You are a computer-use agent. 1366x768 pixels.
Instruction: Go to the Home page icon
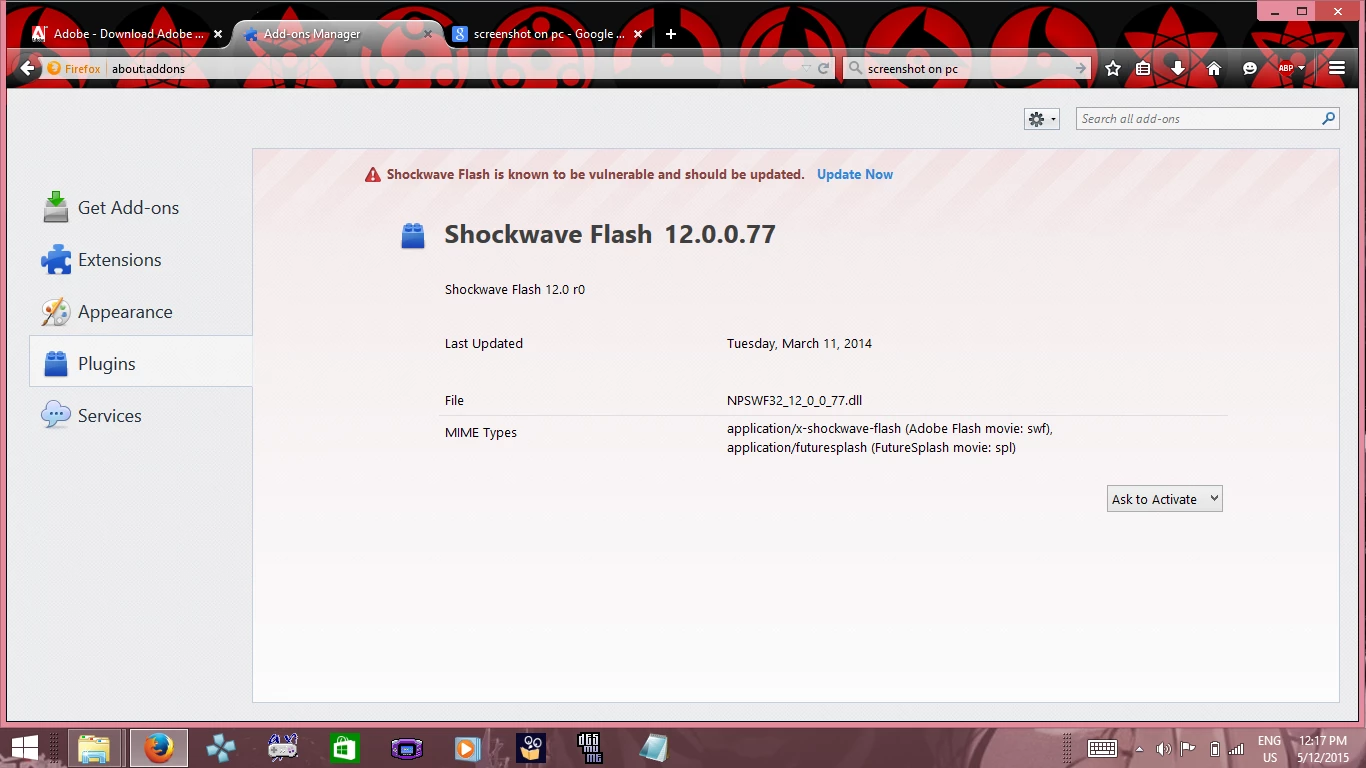click(1214, 69)
